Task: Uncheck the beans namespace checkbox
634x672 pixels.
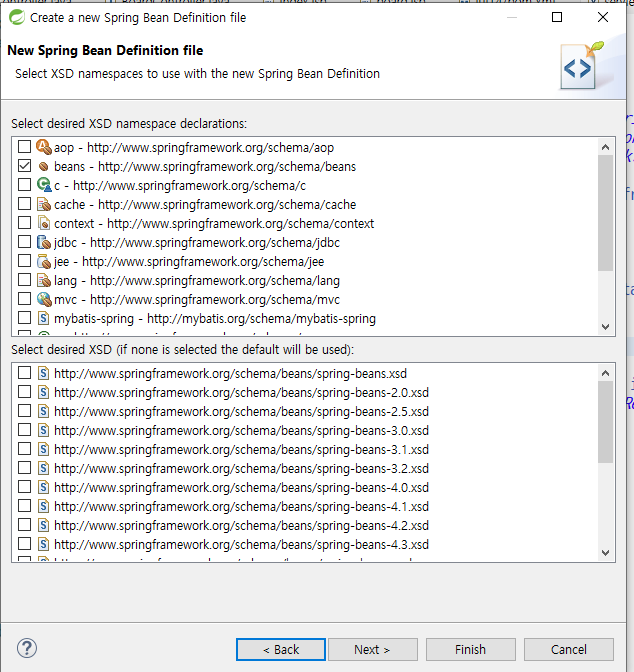Action: [x=24, y=165]
